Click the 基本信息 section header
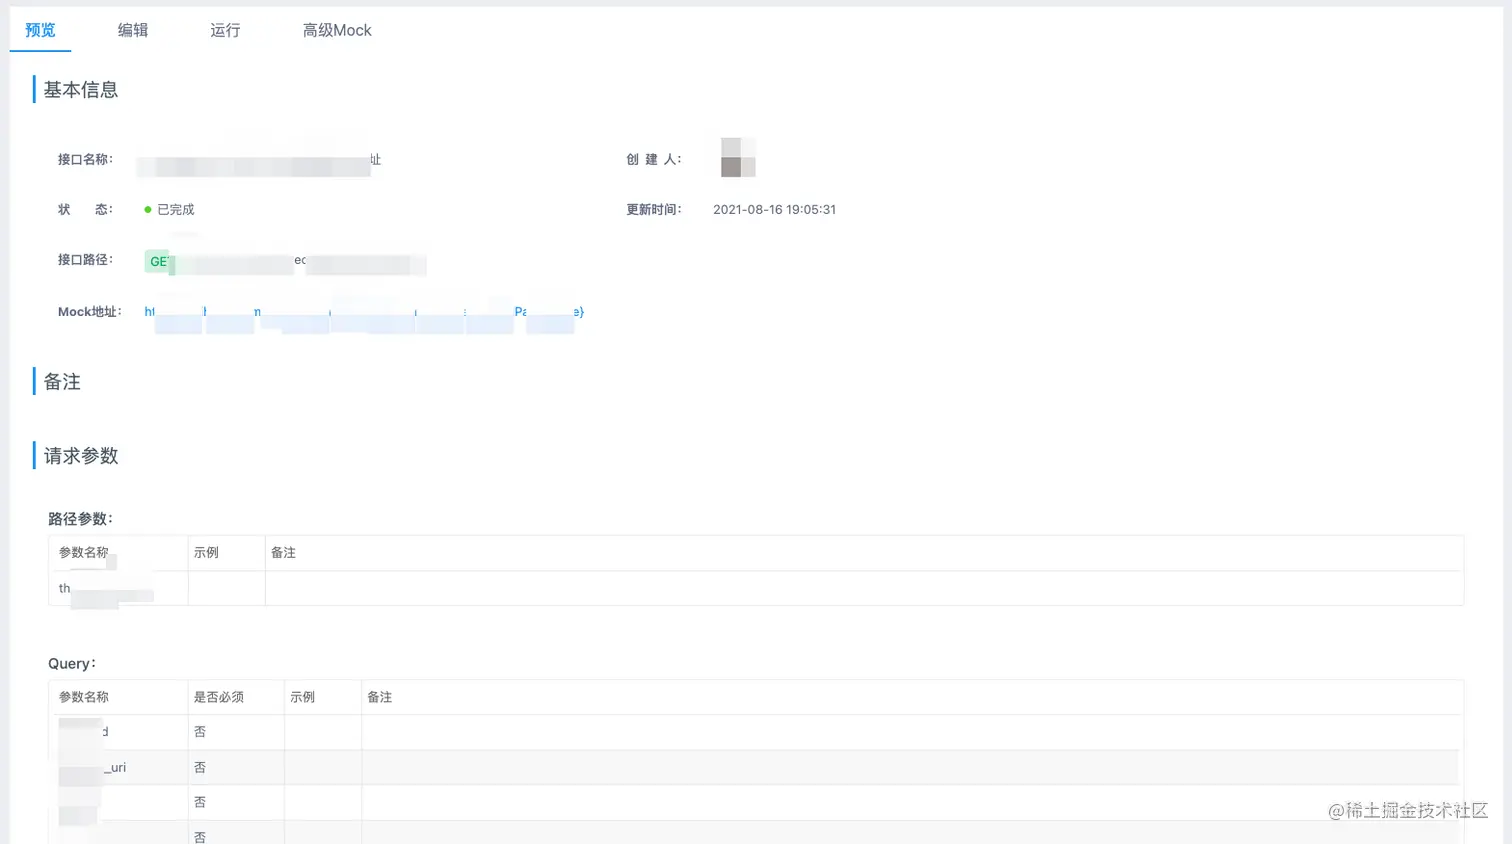Viewport: 1512px width, 844px height. pos(79,89)
